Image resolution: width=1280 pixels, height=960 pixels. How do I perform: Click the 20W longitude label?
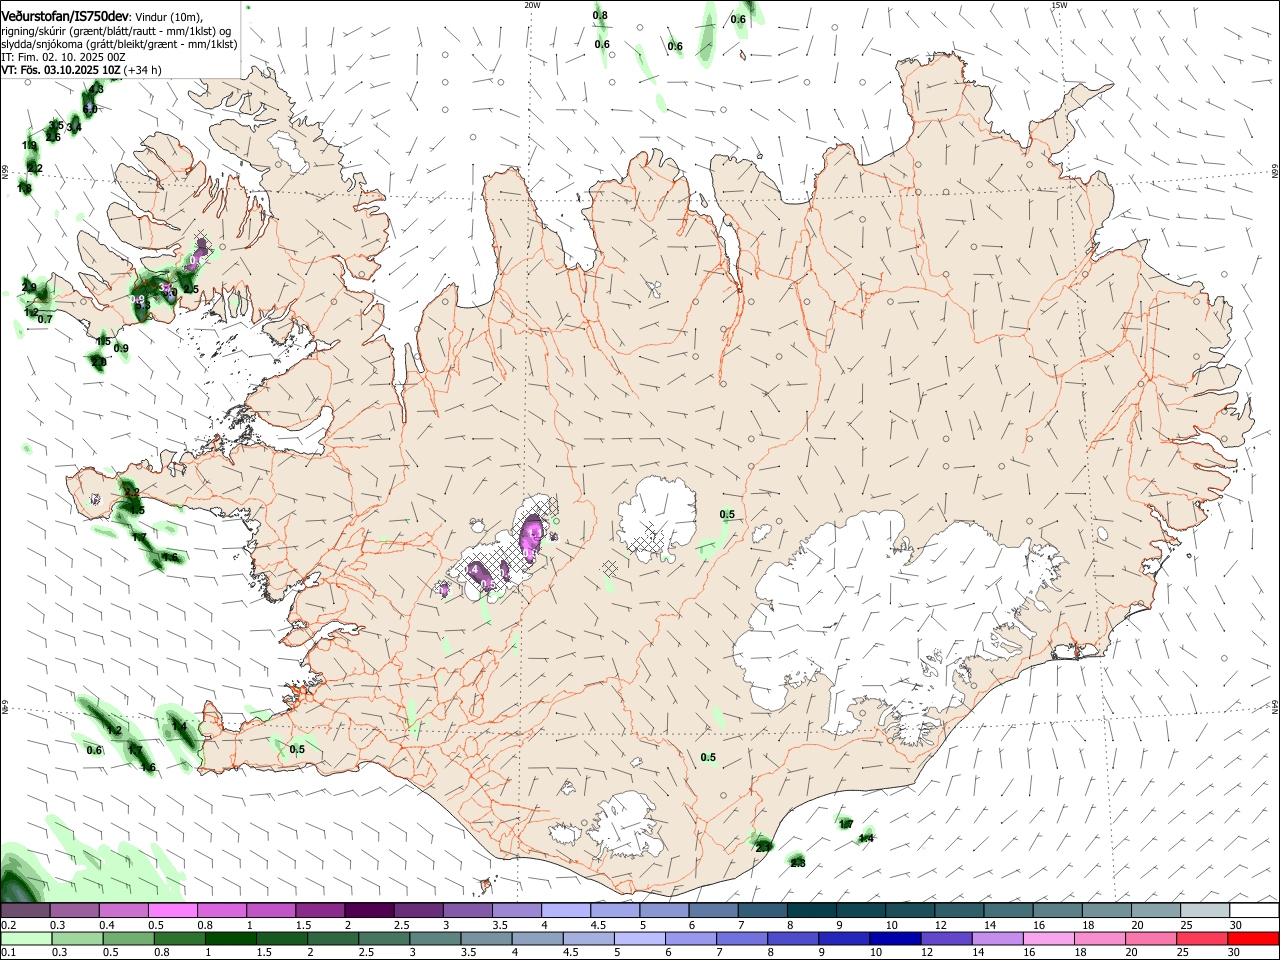tap(532, 5)
